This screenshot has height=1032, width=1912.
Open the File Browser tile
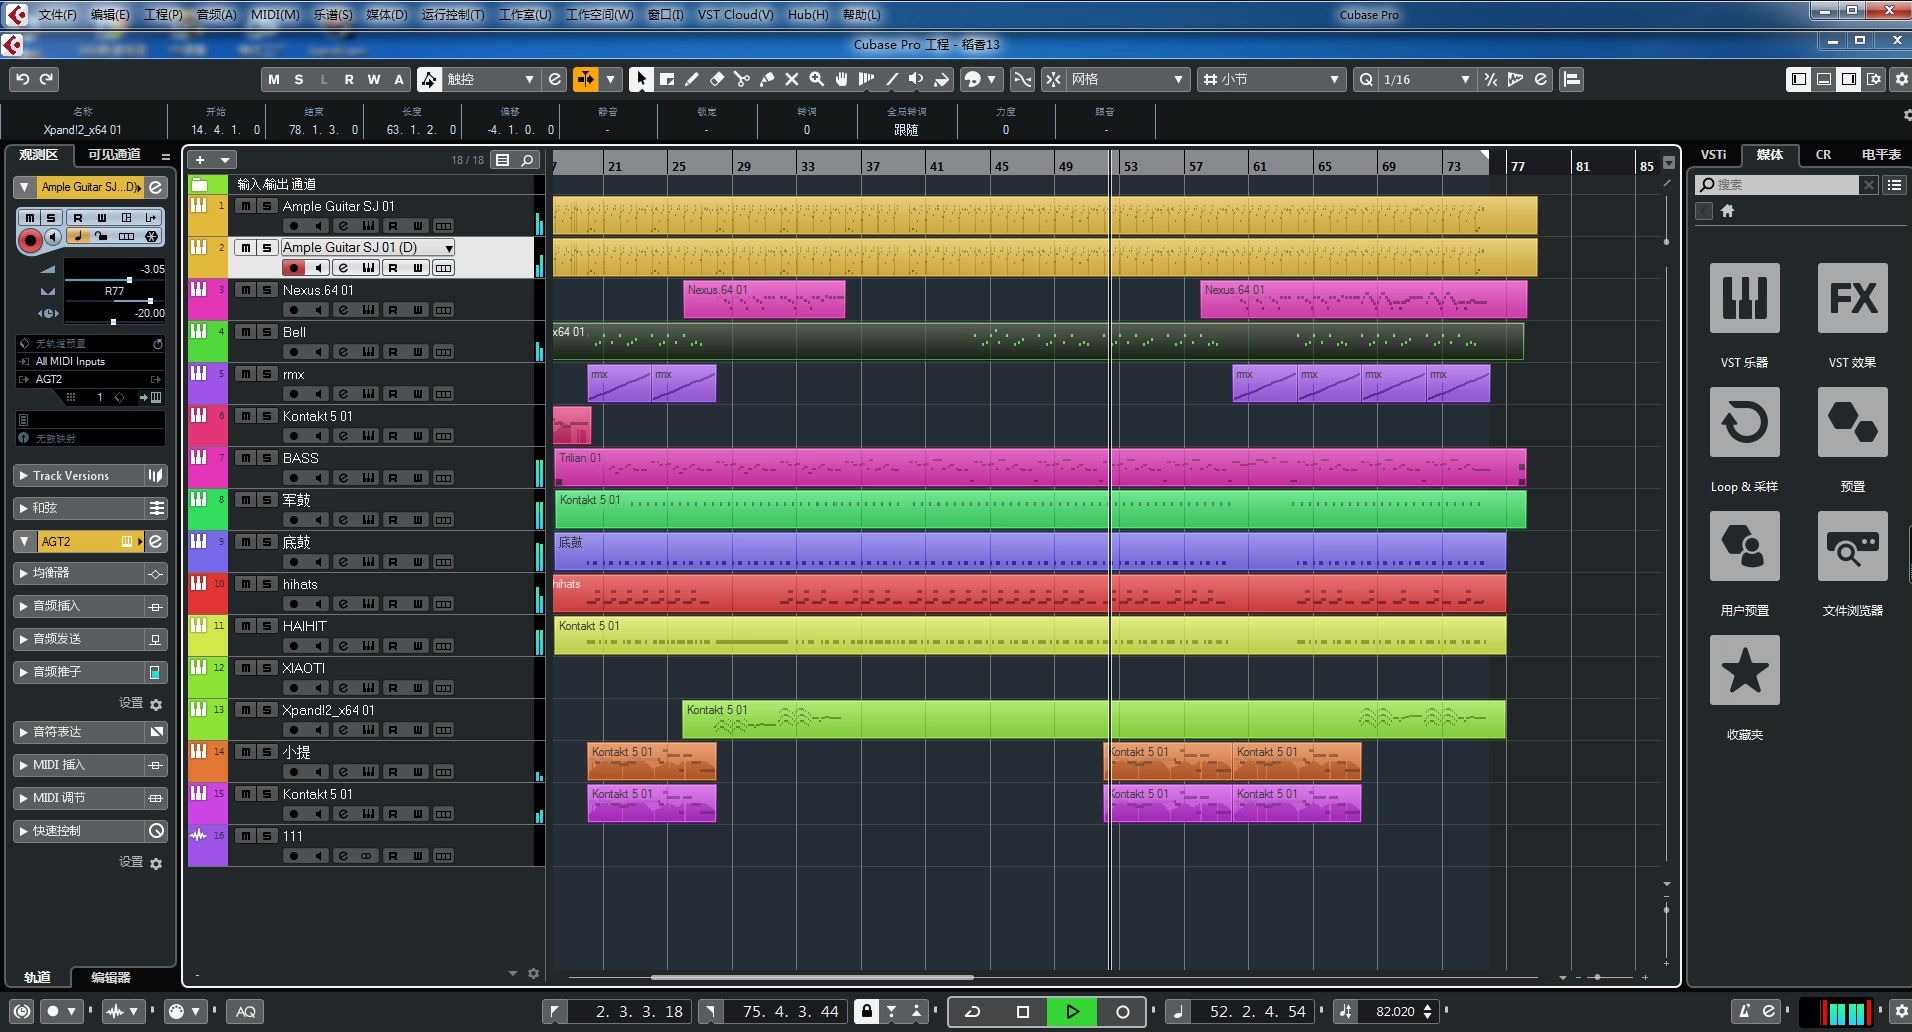(x=1852, y=546)
